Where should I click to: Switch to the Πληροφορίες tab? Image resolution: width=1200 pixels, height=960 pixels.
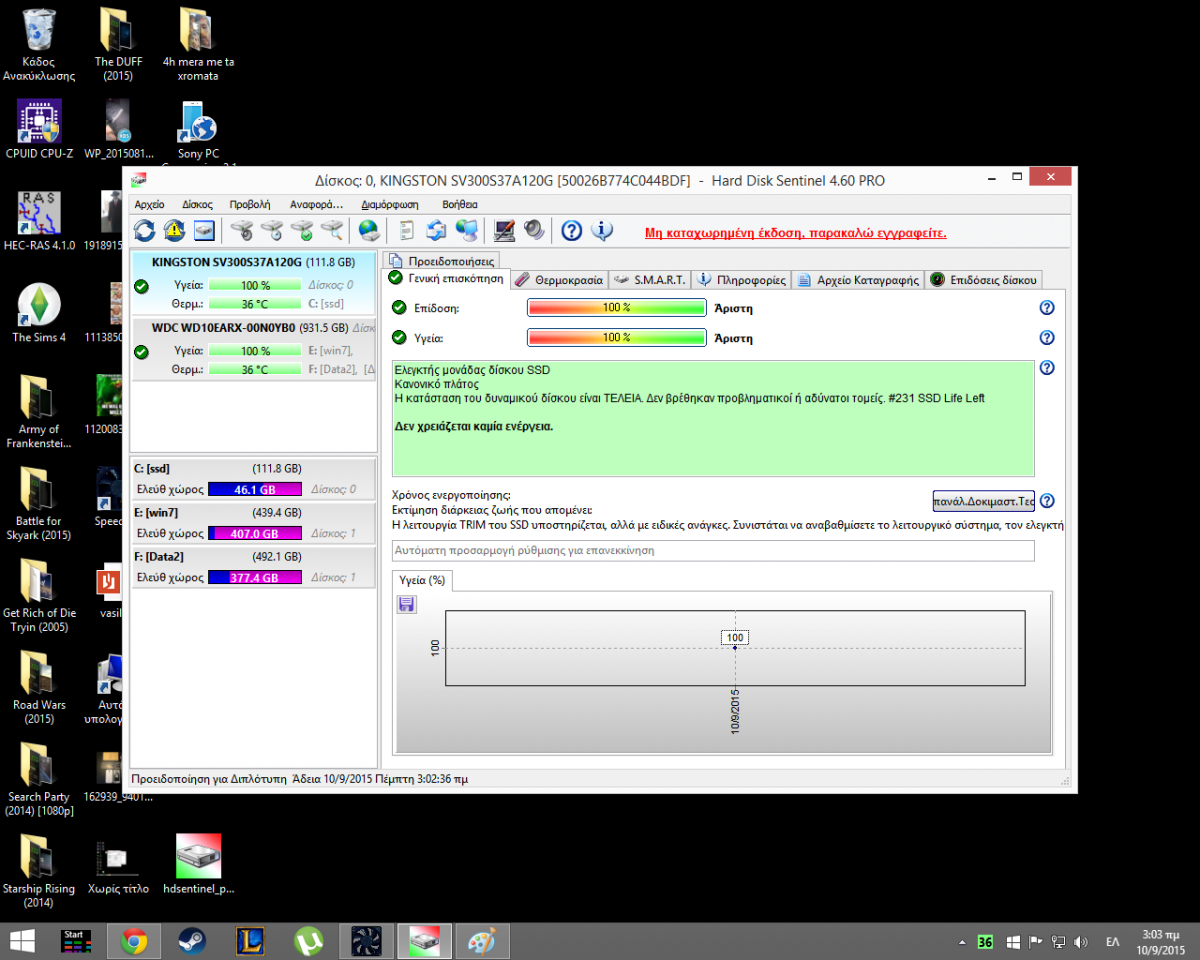pyautogui.click(x=741, y=280)
